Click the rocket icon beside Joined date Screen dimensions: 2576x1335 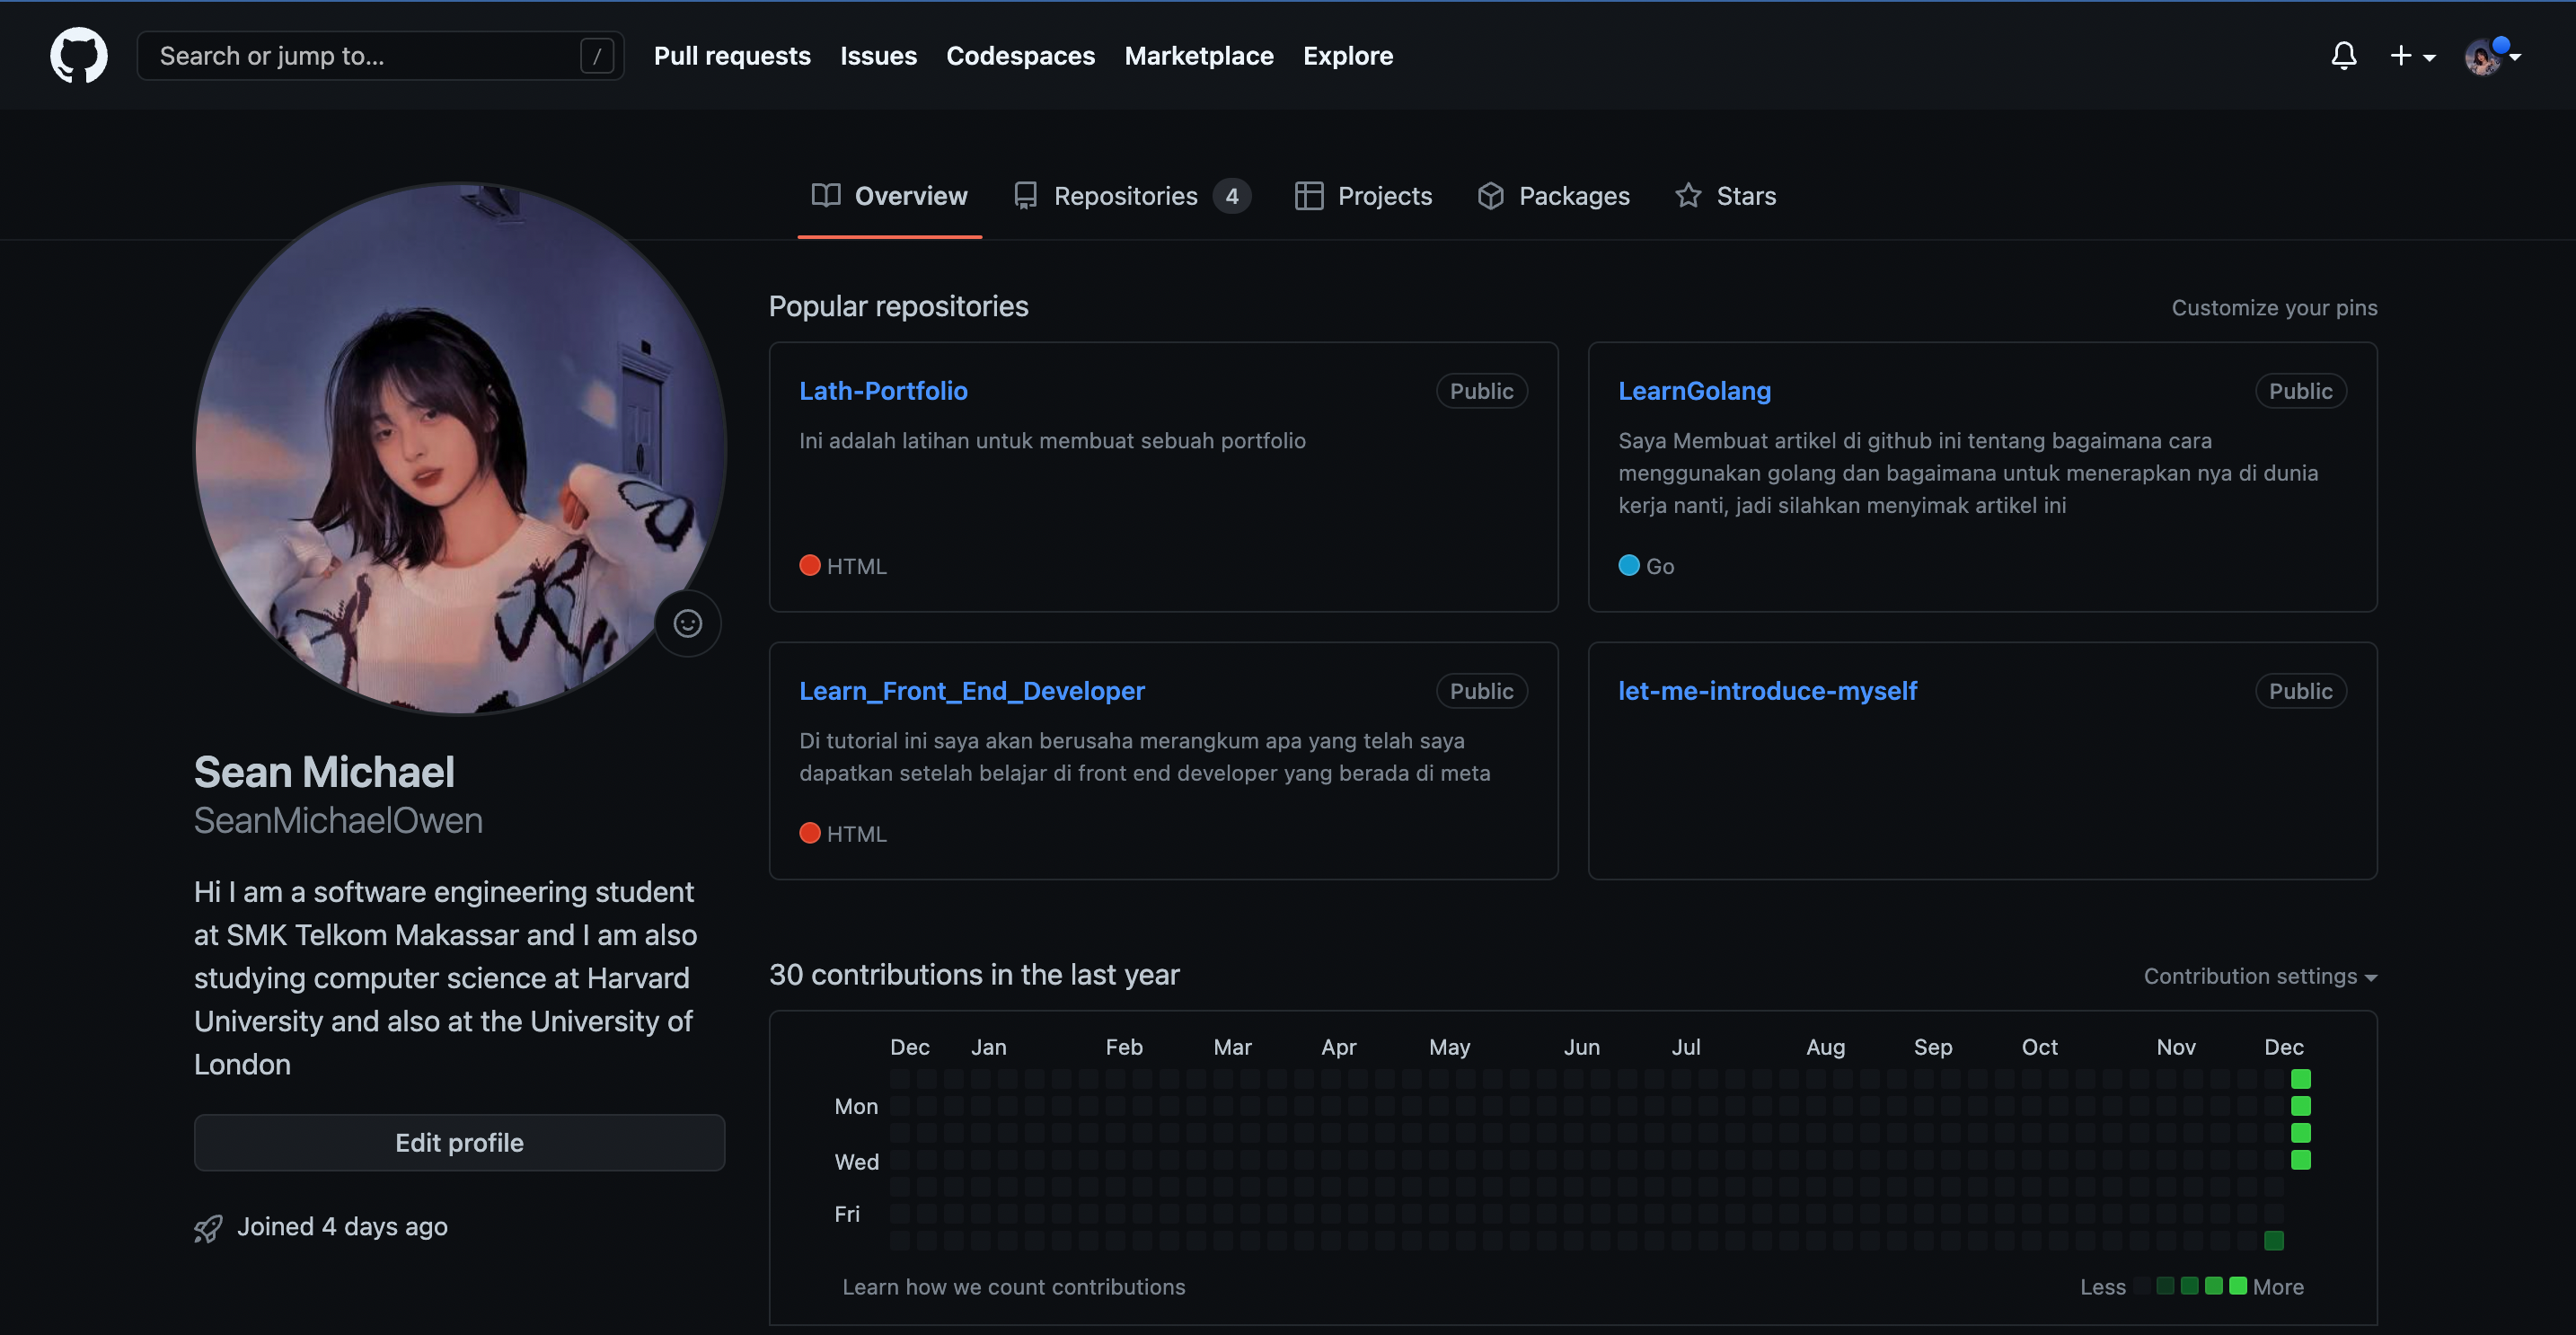(x=207, y=1227)
